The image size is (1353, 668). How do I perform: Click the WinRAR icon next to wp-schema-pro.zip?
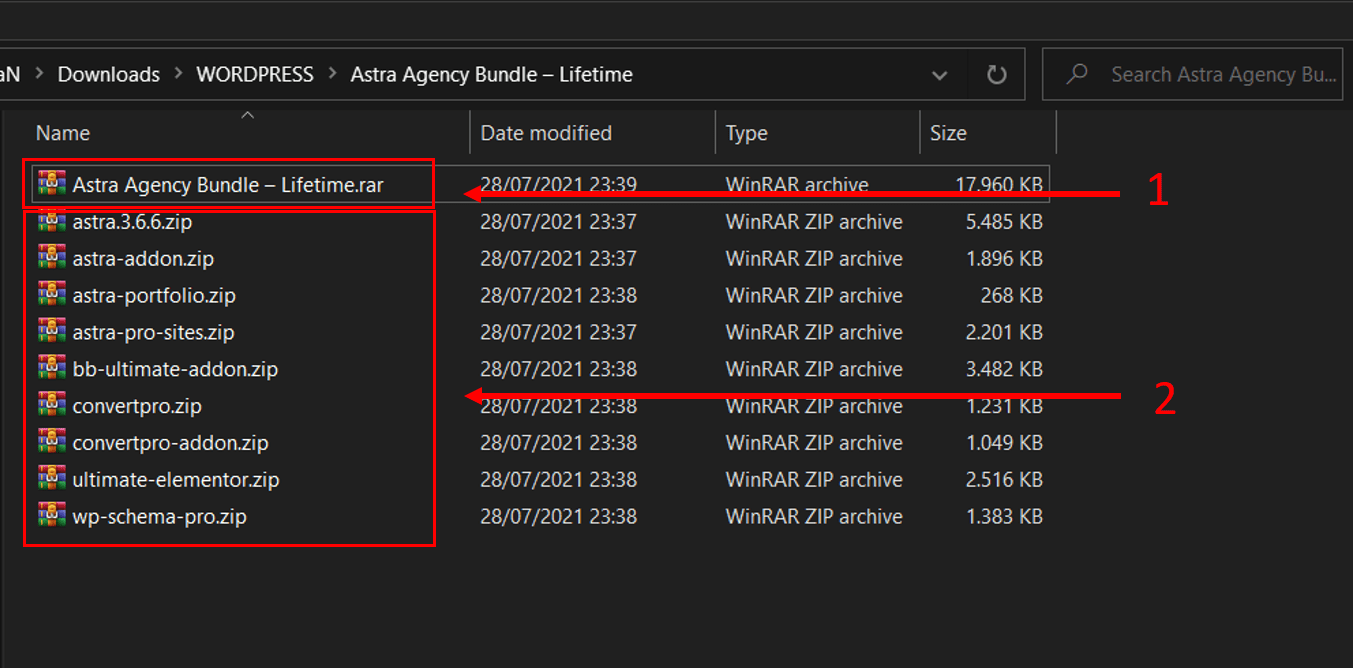(x=51, y=516)
